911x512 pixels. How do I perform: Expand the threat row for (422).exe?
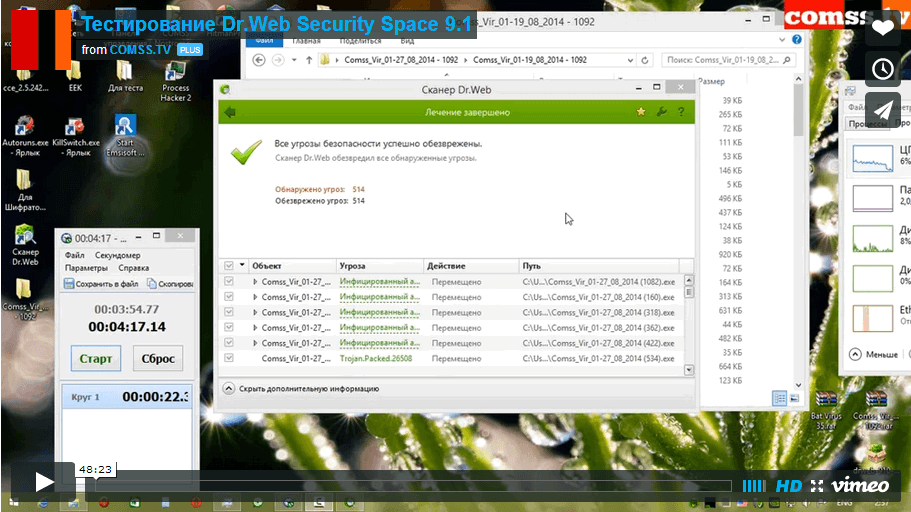pos(254,343)
